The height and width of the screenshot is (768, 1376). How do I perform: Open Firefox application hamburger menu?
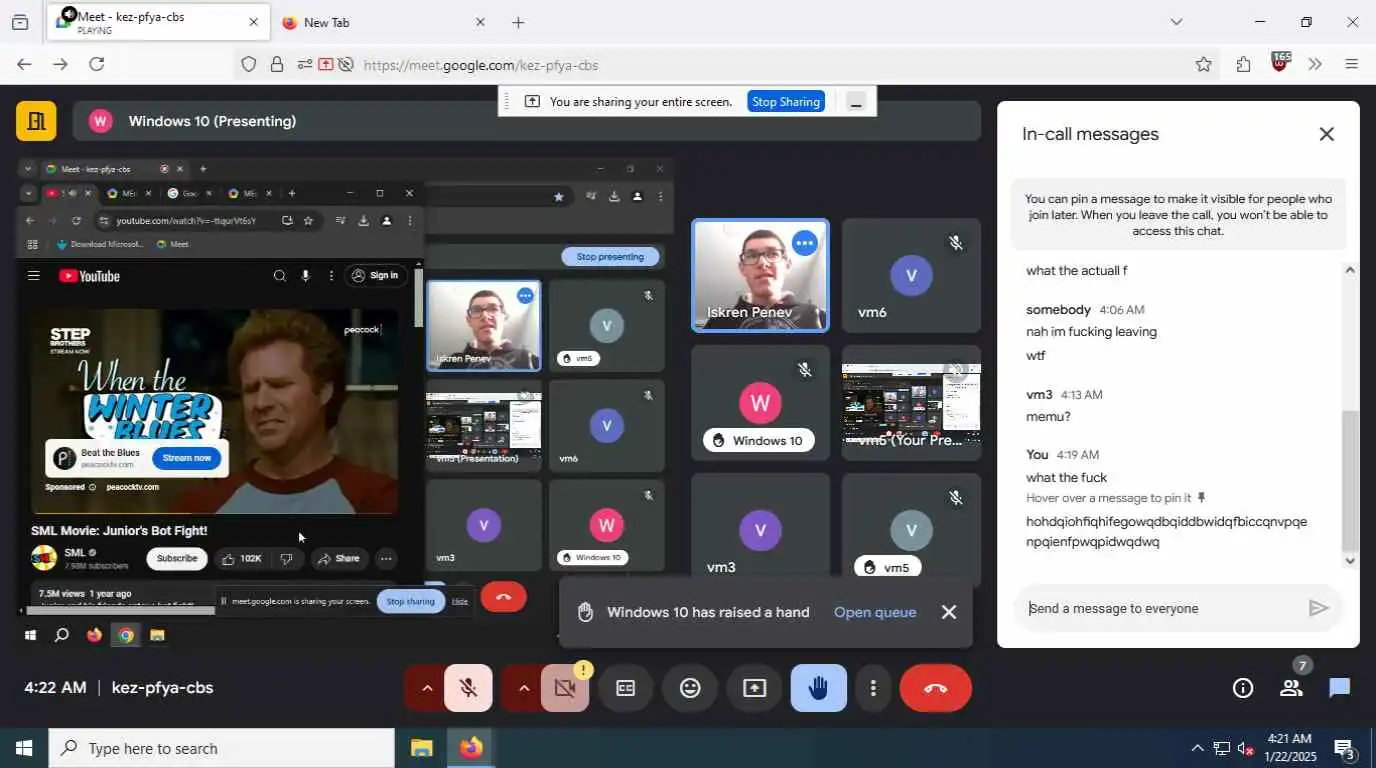point(1352,64)
